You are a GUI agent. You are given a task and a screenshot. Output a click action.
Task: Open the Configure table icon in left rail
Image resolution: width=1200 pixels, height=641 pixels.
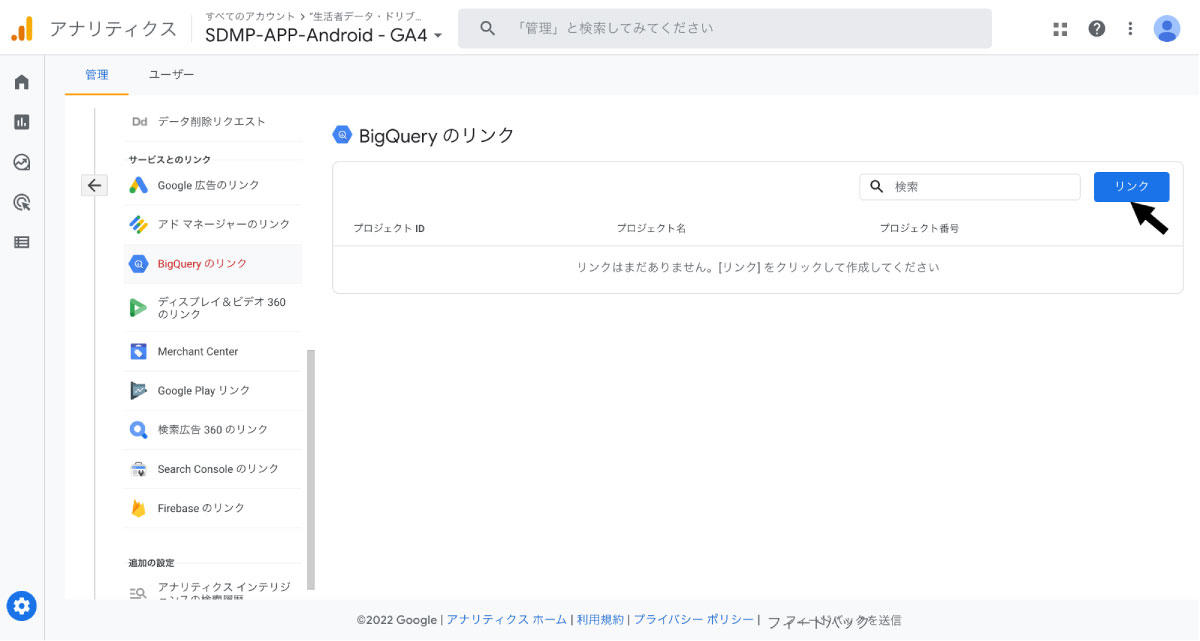tap(21, 242)
